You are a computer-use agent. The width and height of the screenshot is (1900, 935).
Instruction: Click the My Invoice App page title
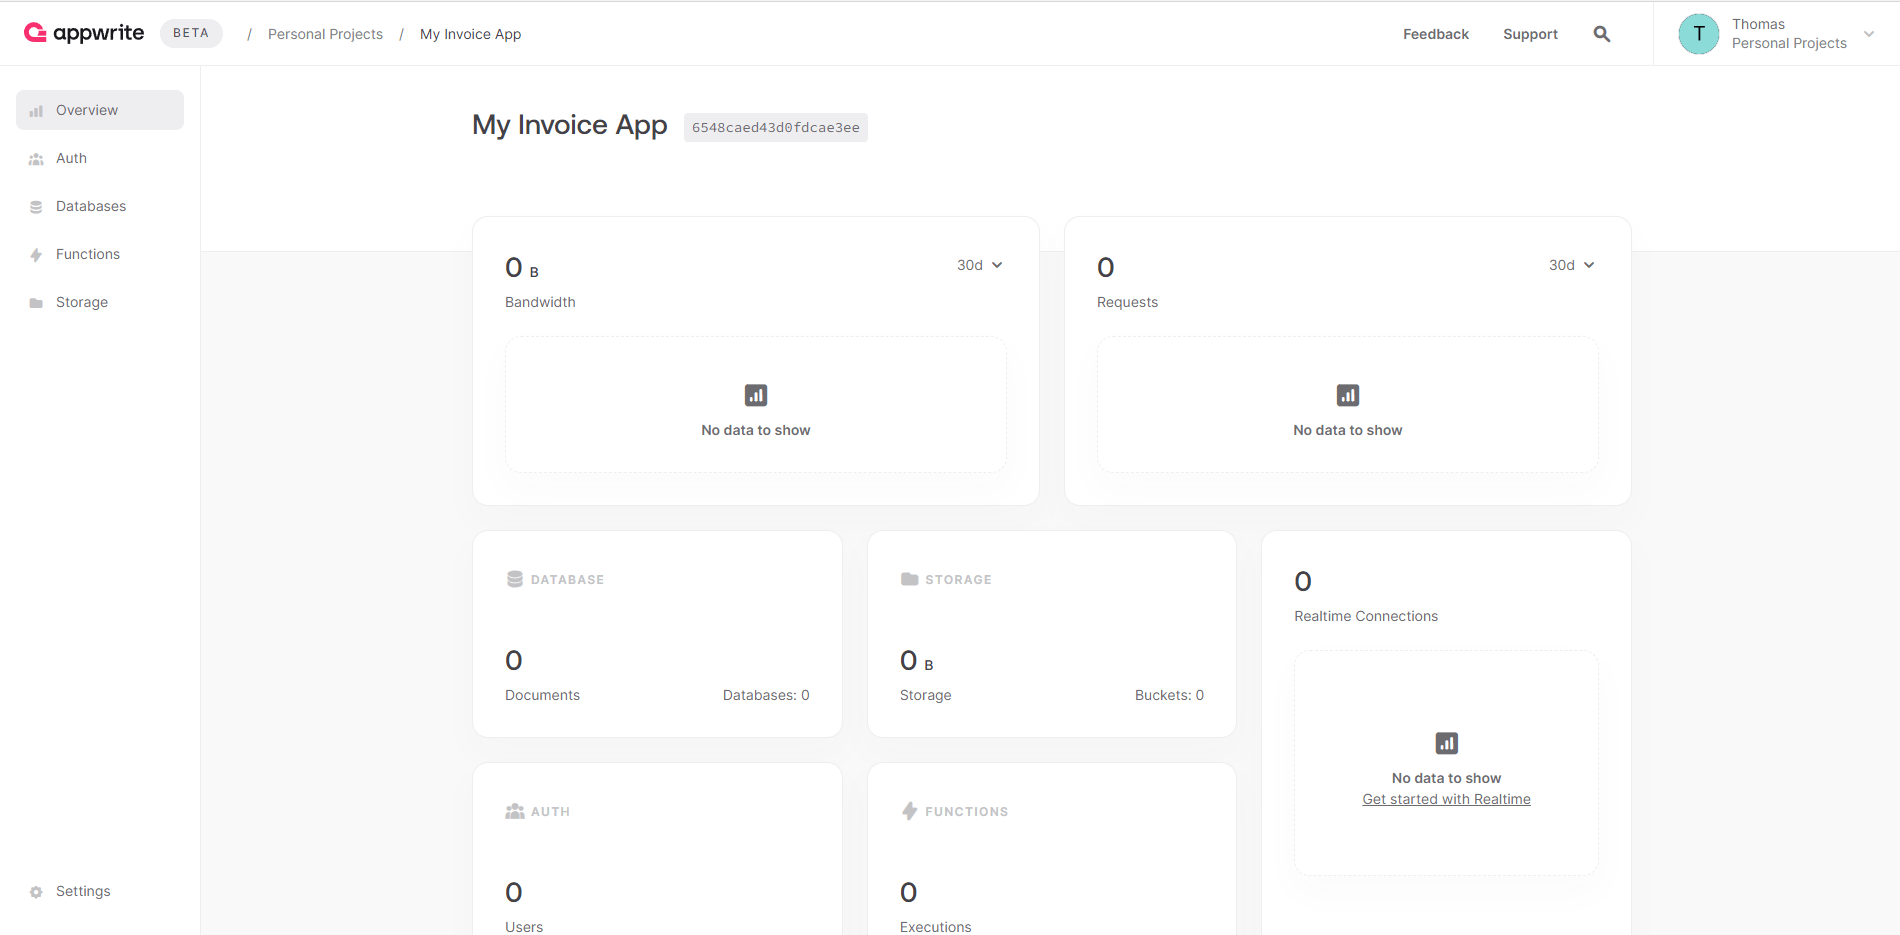coord(570,125)
